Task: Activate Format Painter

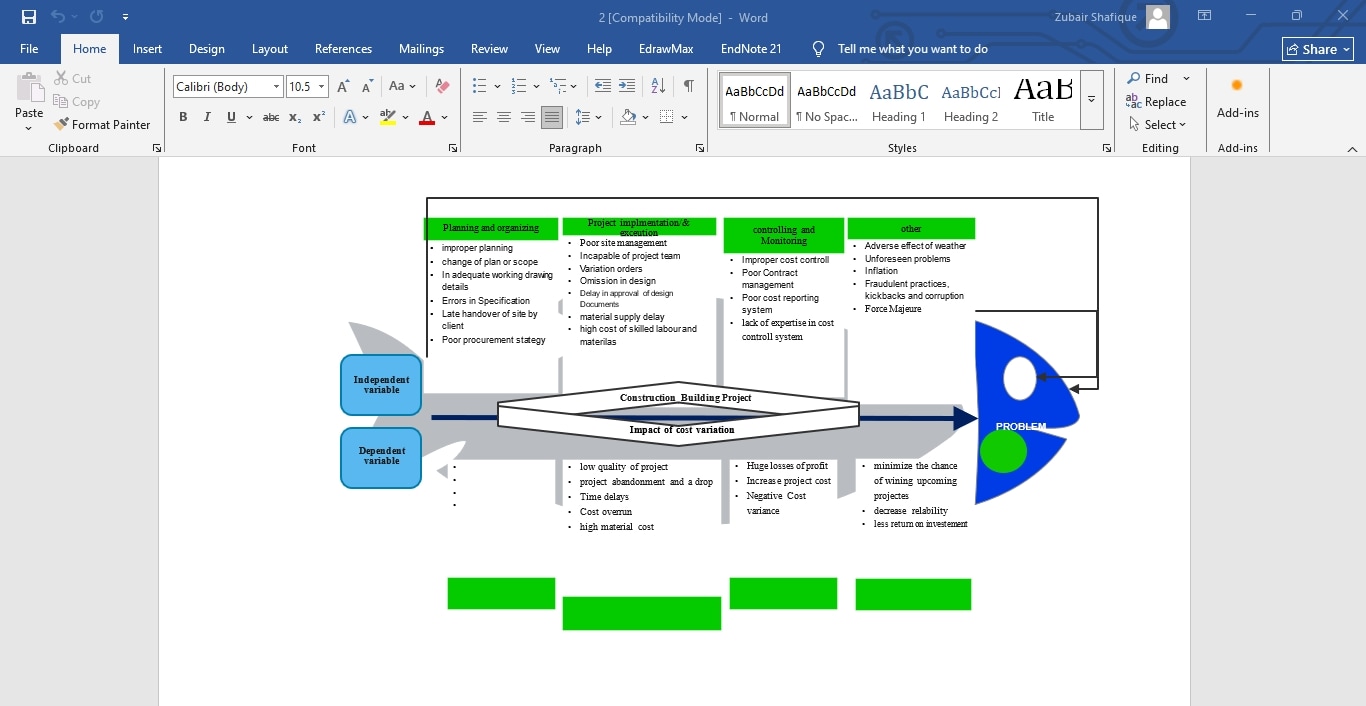Action: click(103, 124)
